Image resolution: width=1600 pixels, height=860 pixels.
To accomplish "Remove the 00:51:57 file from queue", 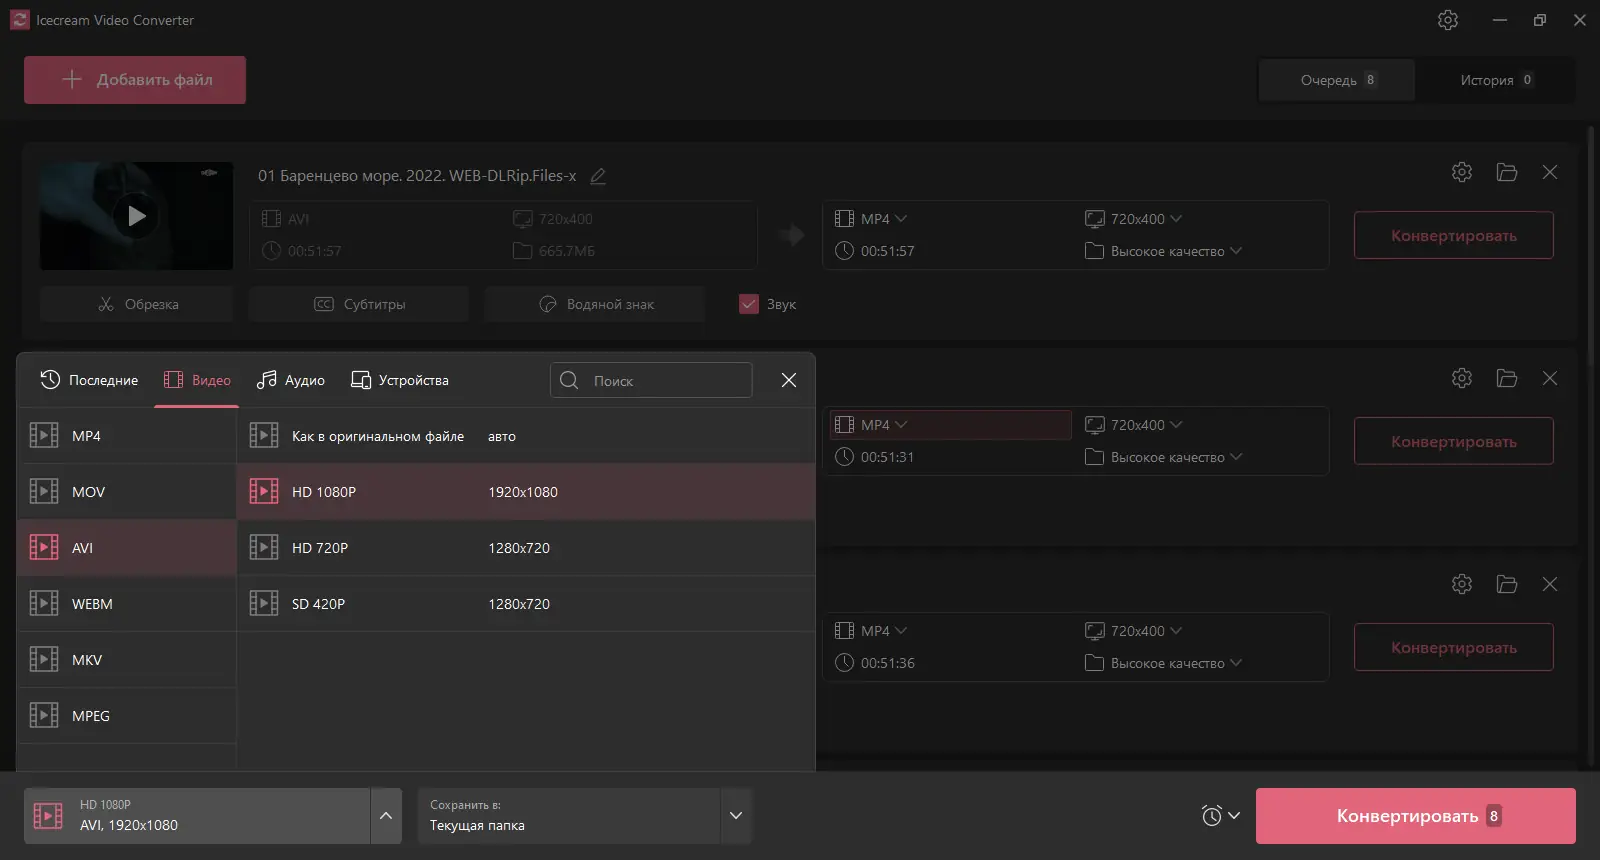I will coord(1550,172).
